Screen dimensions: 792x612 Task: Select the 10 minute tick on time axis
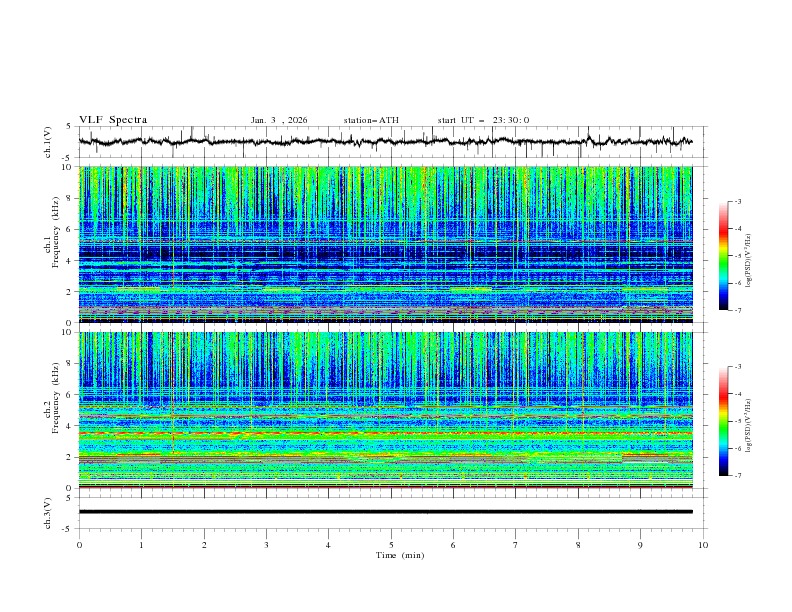[x=703, y=544]
